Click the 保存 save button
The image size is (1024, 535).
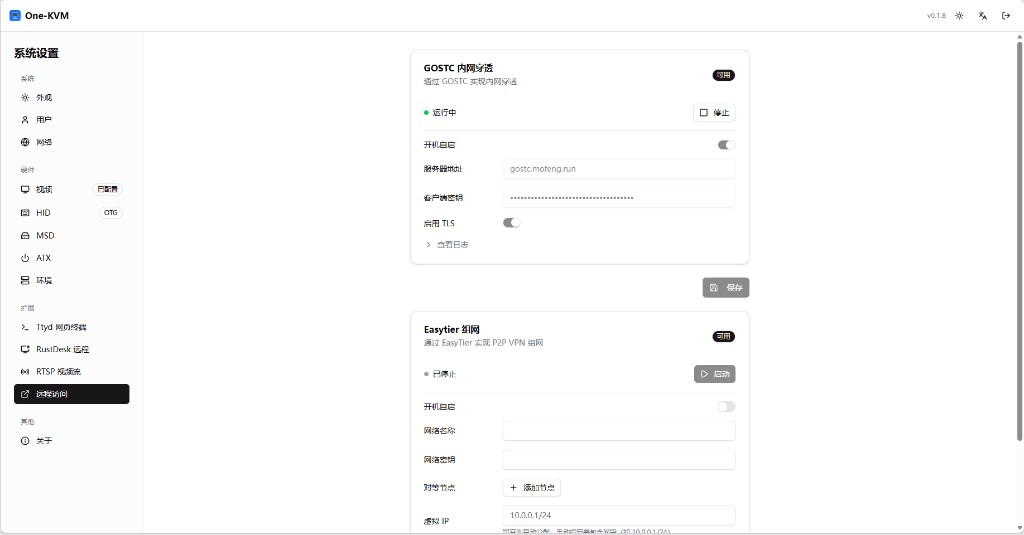[x=726, y=288]
